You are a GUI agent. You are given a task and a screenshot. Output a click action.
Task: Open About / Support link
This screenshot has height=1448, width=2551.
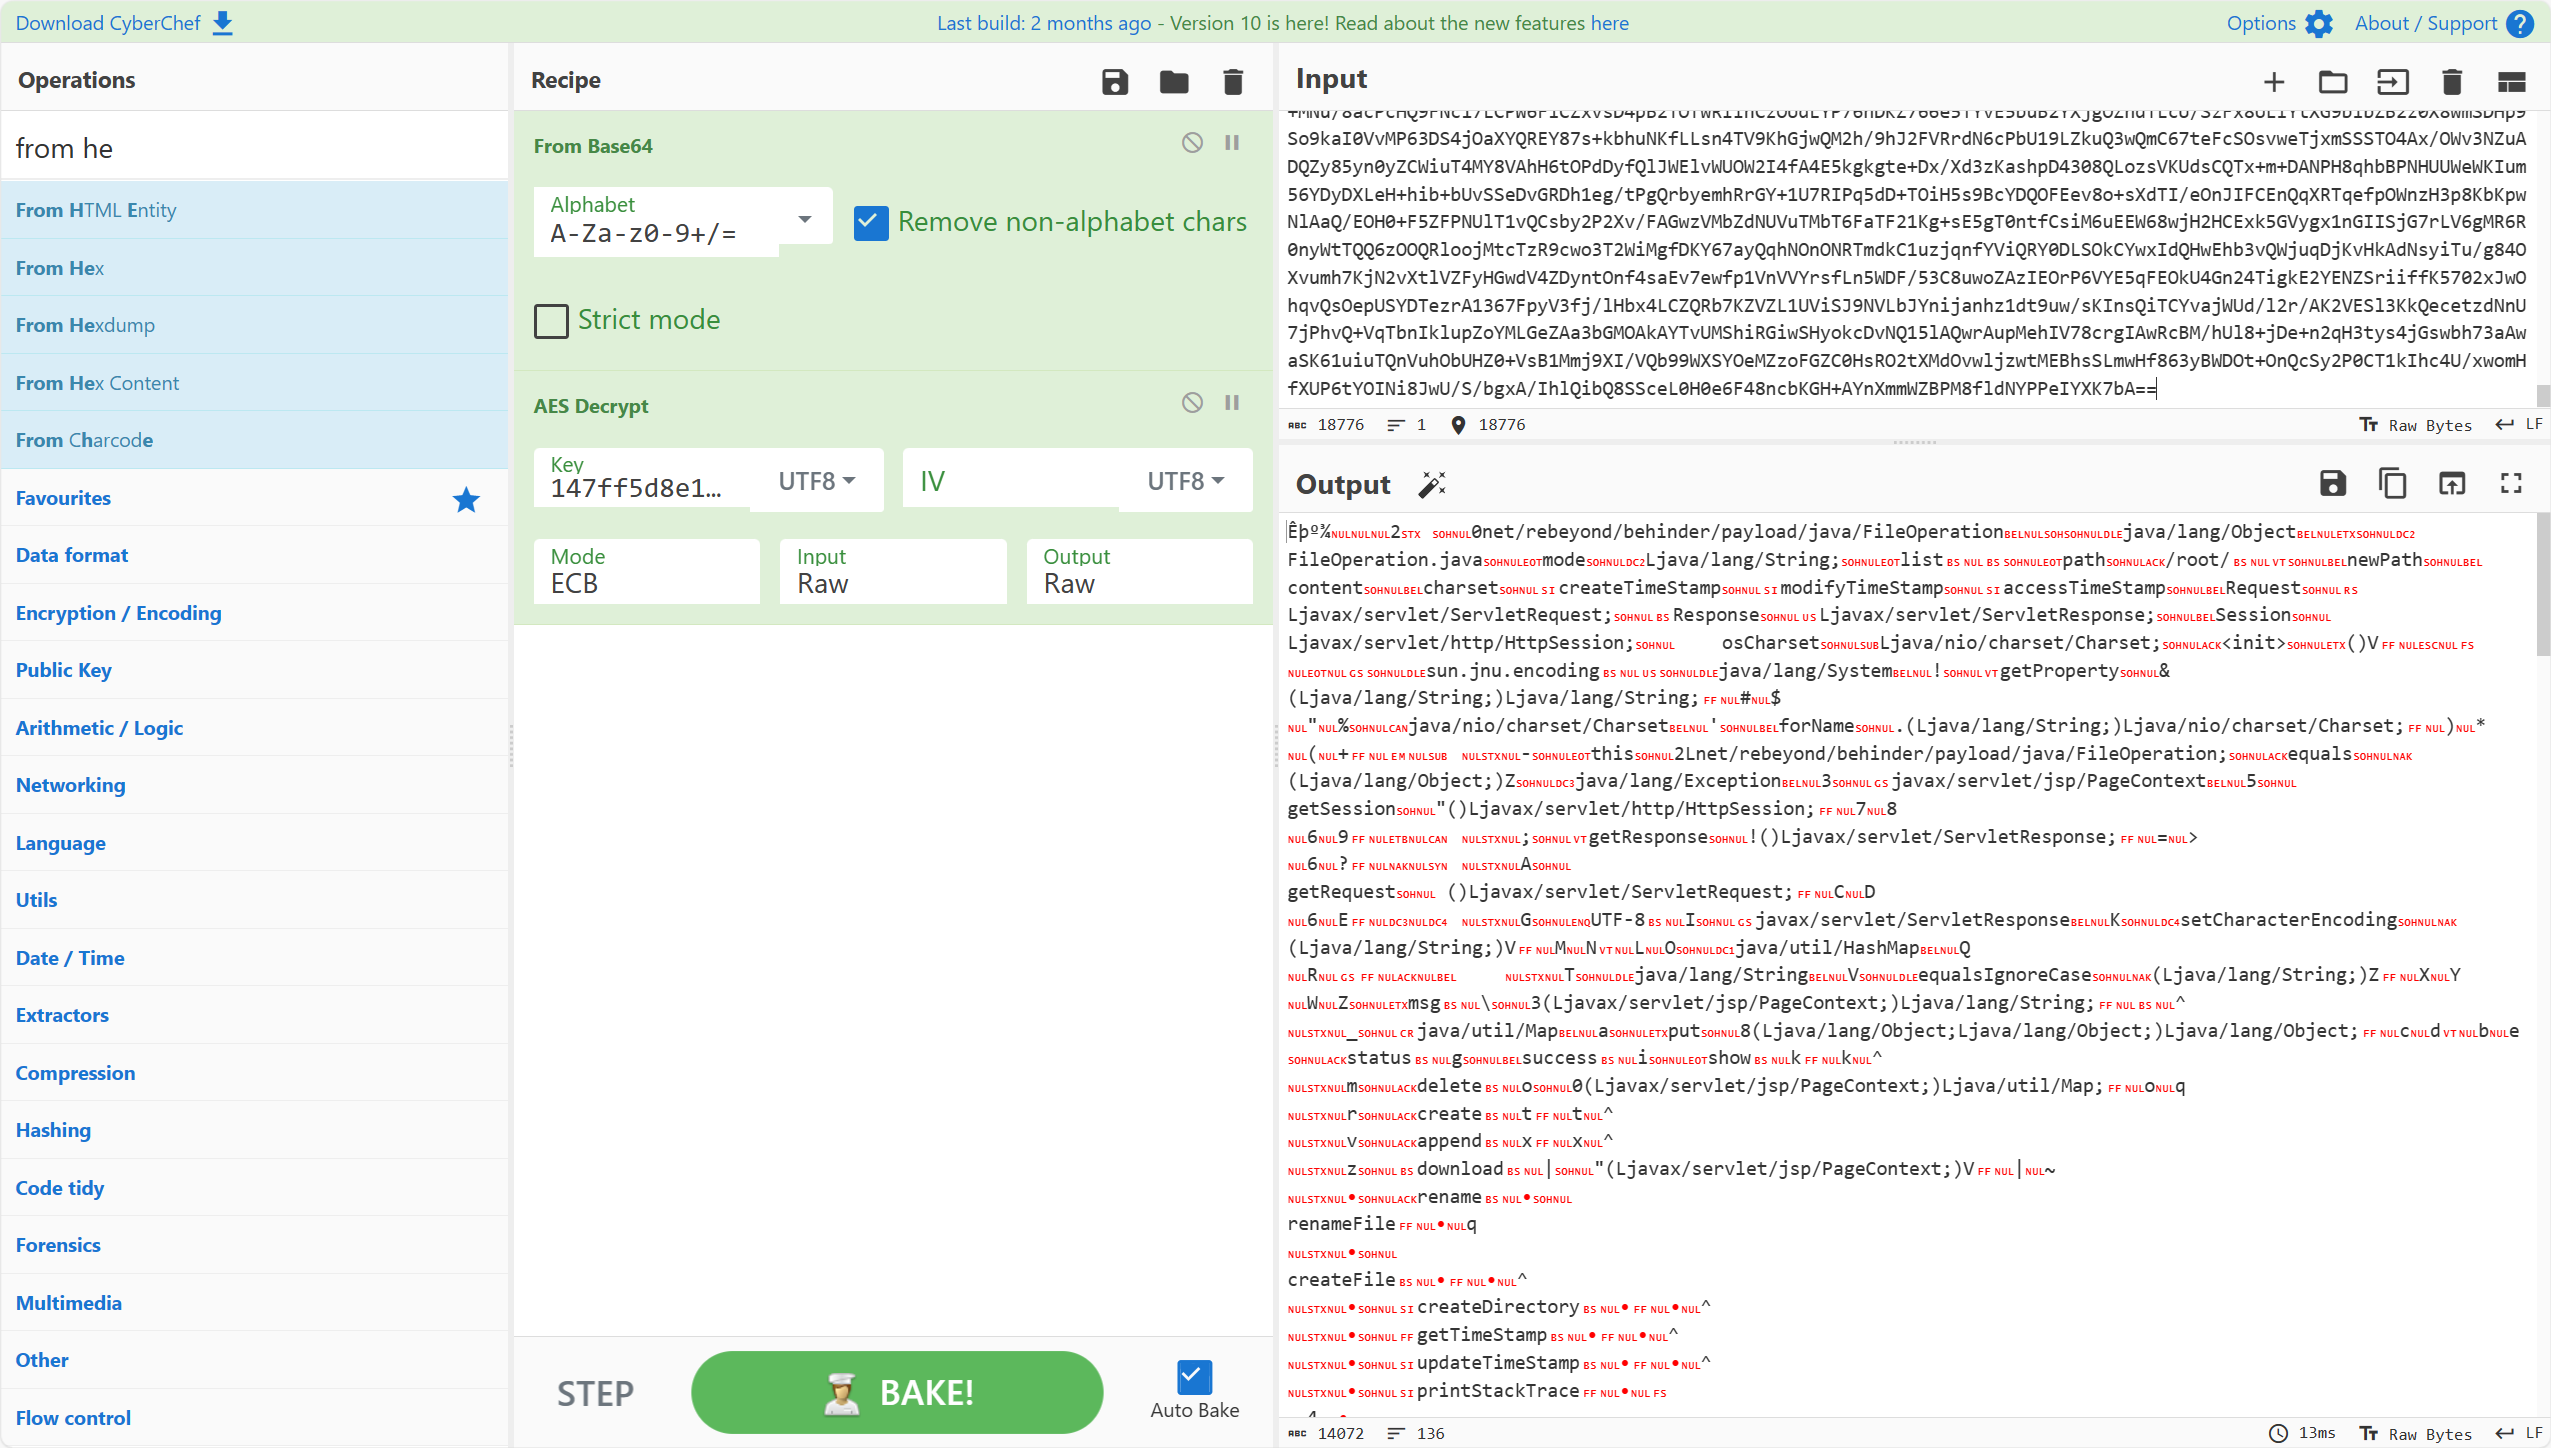coord(2443,23)
